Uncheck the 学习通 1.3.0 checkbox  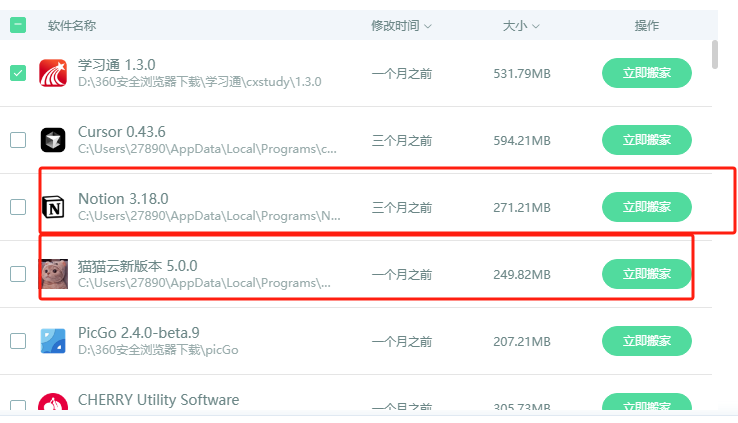(18, 73)
